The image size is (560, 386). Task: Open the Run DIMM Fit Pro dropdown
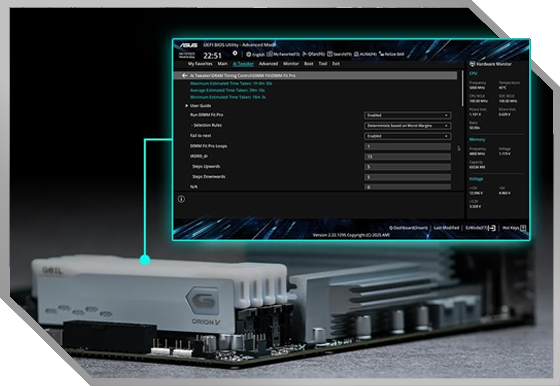408,115
